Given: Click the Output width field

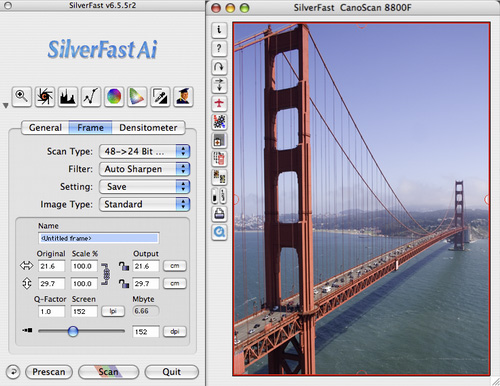Looking at the screenshot, I should pos(146,266).
